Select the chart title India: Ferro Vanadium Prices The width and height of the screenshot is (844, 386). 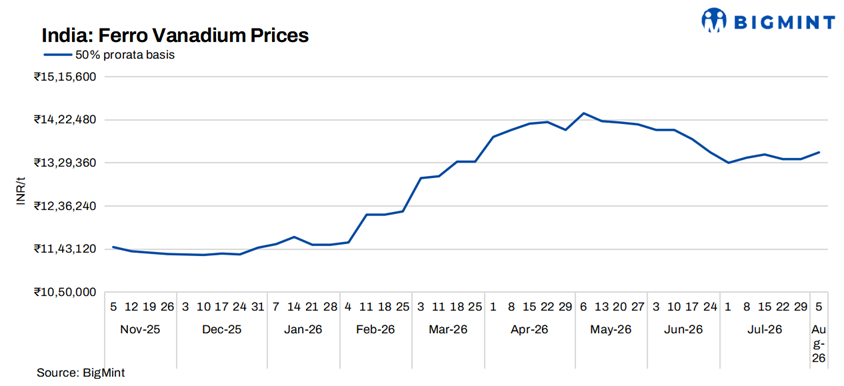pyautogui.click(x=175, y=36)
